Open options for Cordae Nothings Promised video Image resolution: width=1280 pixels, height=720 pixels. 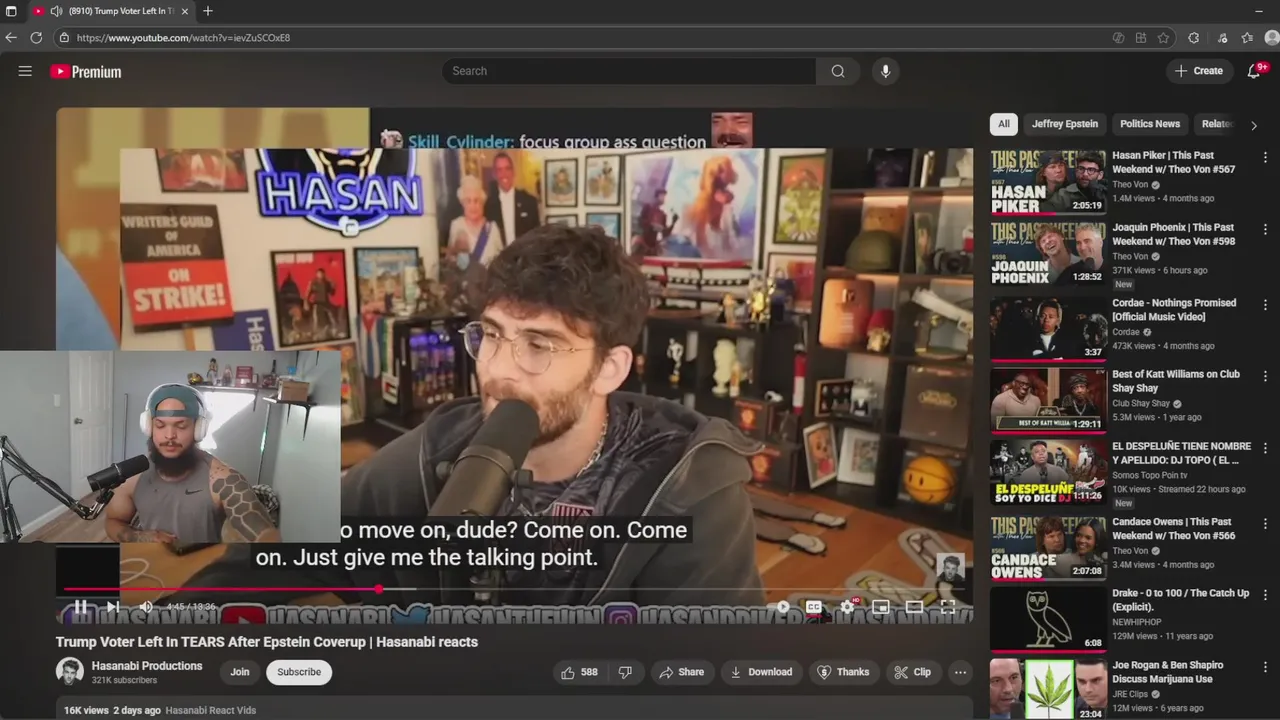(x=1265, y=304)
